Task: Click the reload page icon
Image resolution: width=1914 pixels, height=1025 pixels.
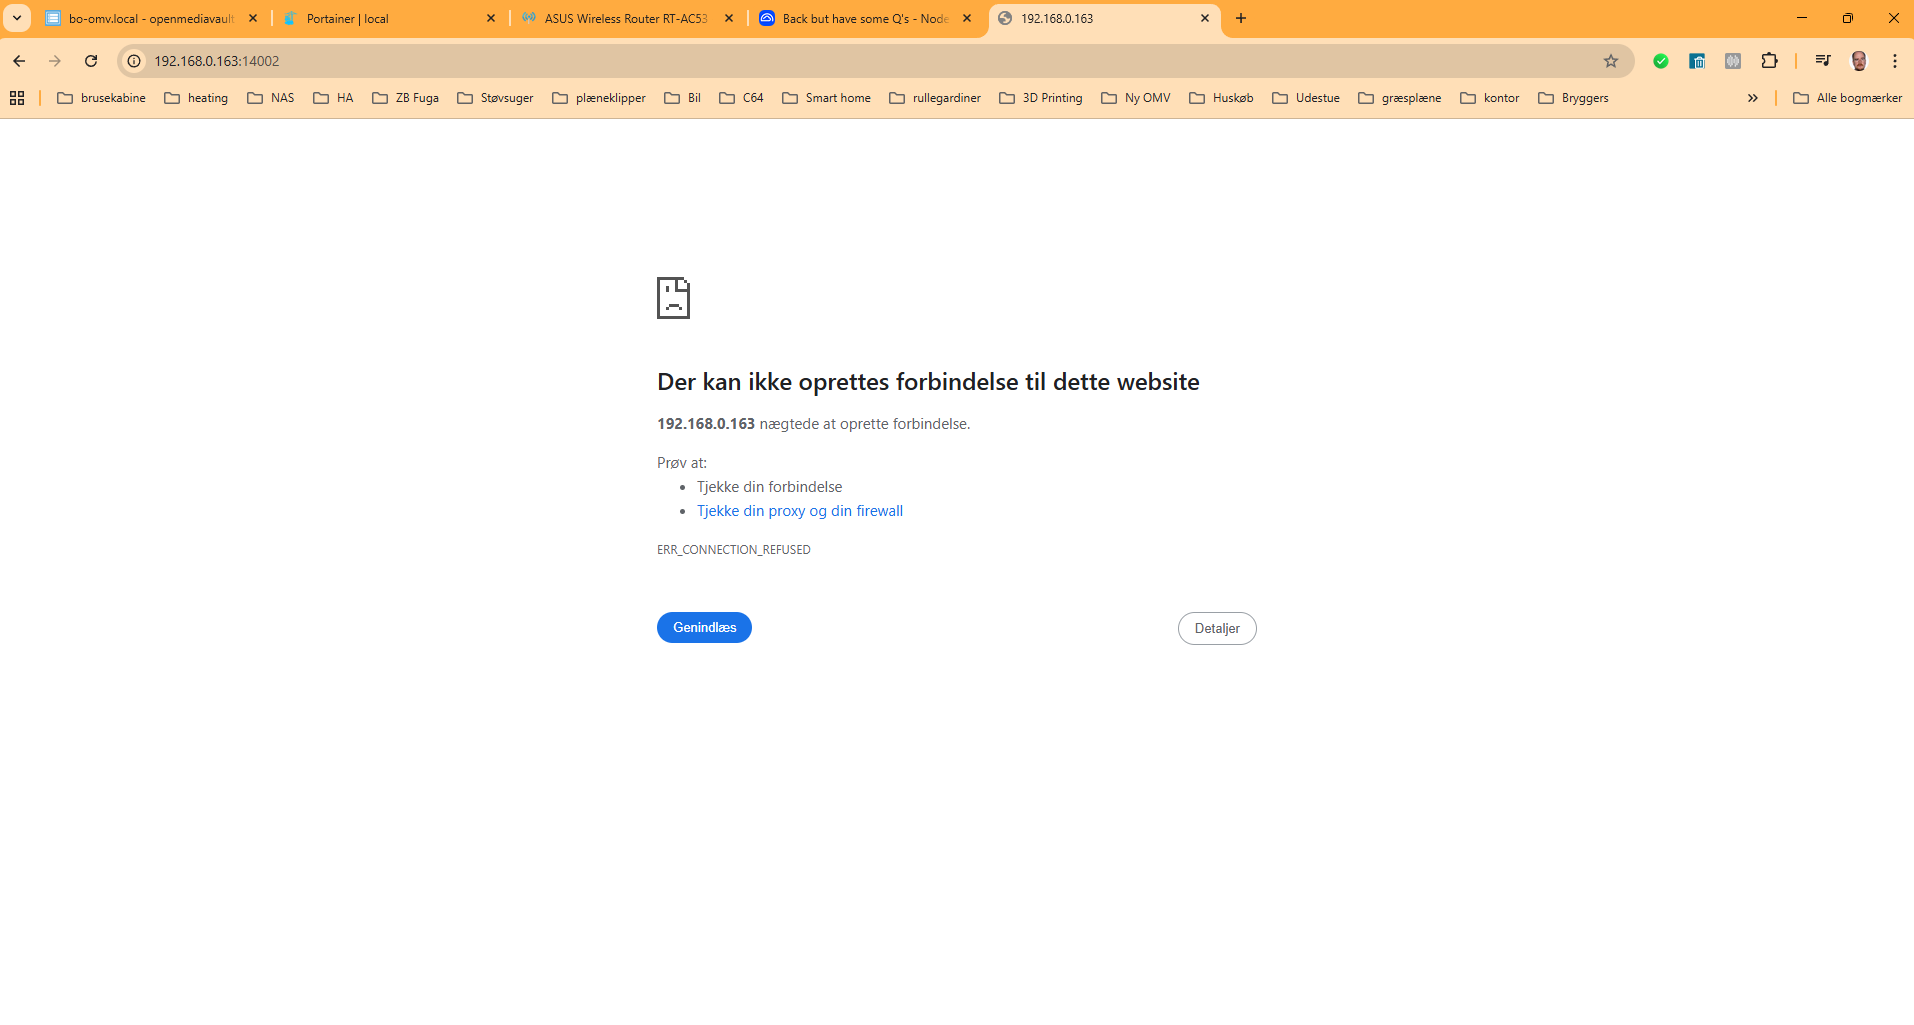Action: [91, 61]
